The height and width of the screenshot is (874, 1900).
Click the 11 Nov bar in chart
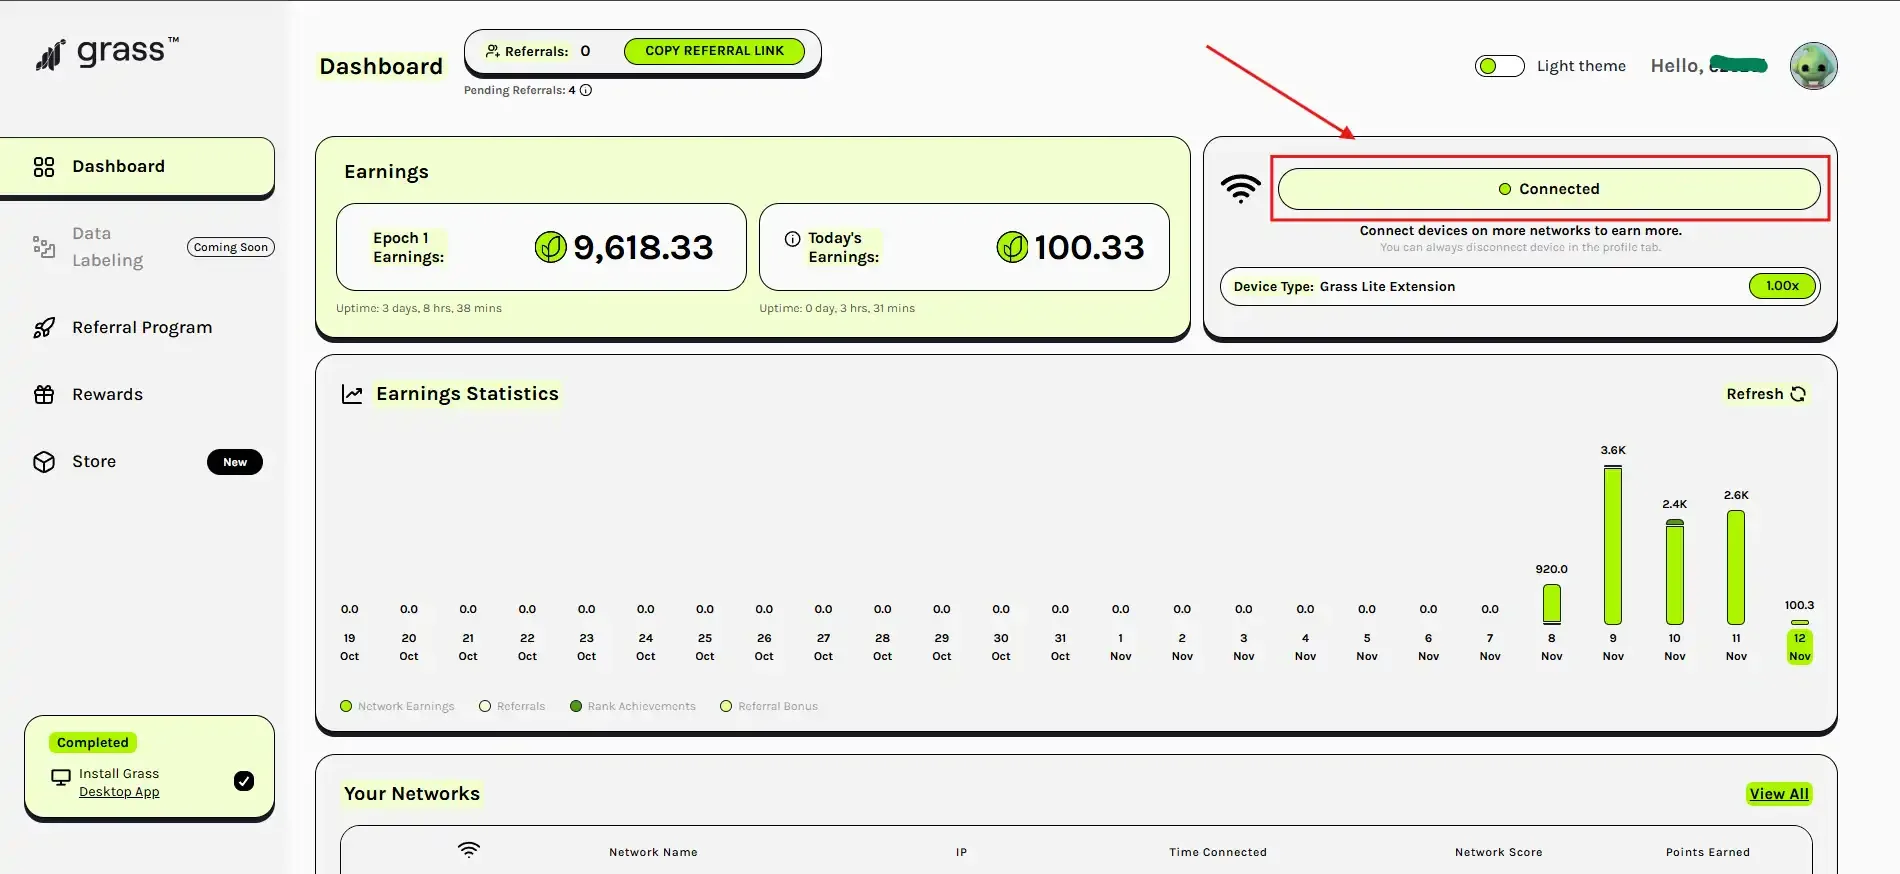1736,568
